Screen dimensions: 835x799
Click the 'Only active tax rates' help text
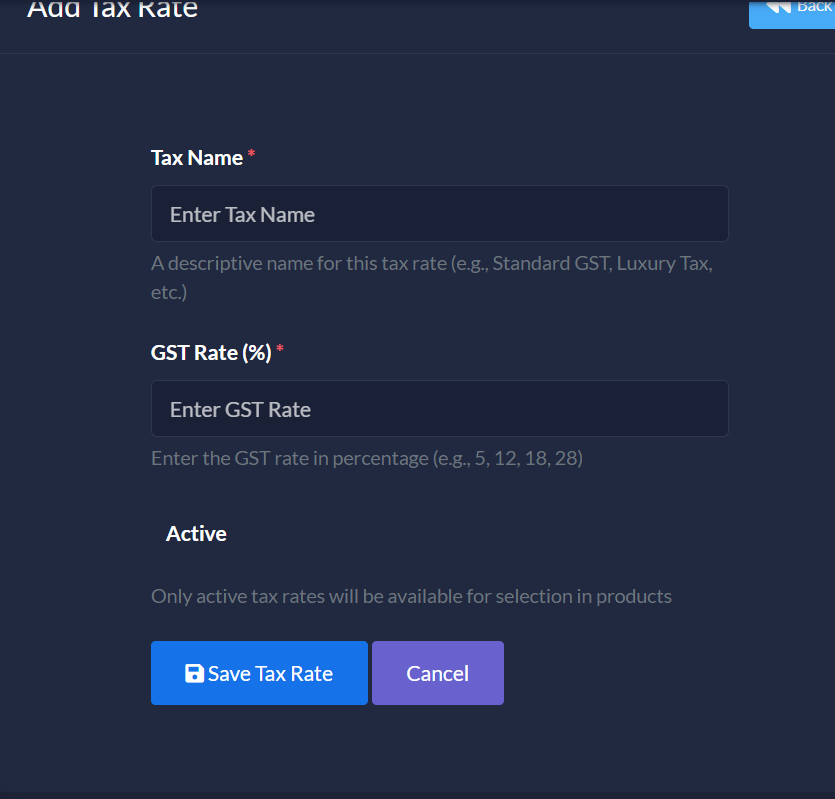411,596
